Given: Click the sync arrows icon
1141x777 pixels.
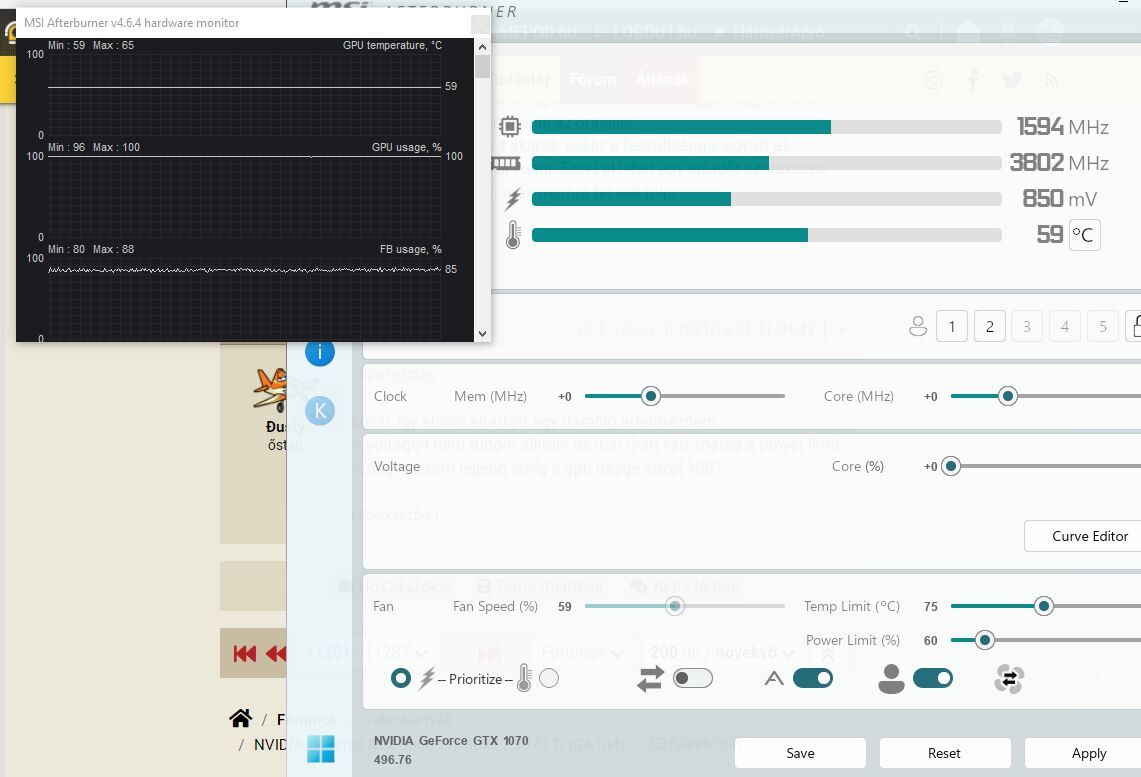Looking at the screenshot, I should pos(651,679).
